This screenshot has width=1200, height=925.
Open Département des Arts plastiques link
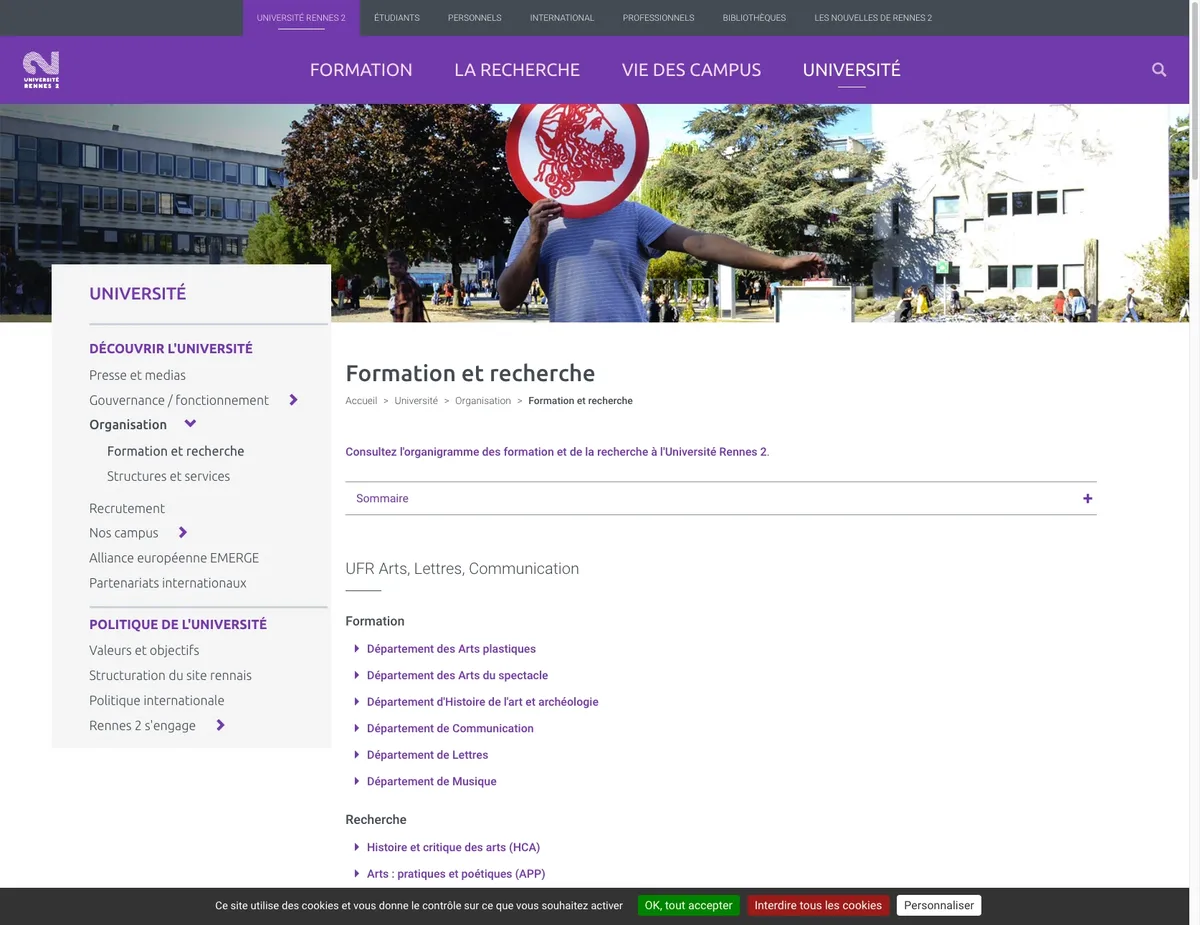tap(451, 649)
